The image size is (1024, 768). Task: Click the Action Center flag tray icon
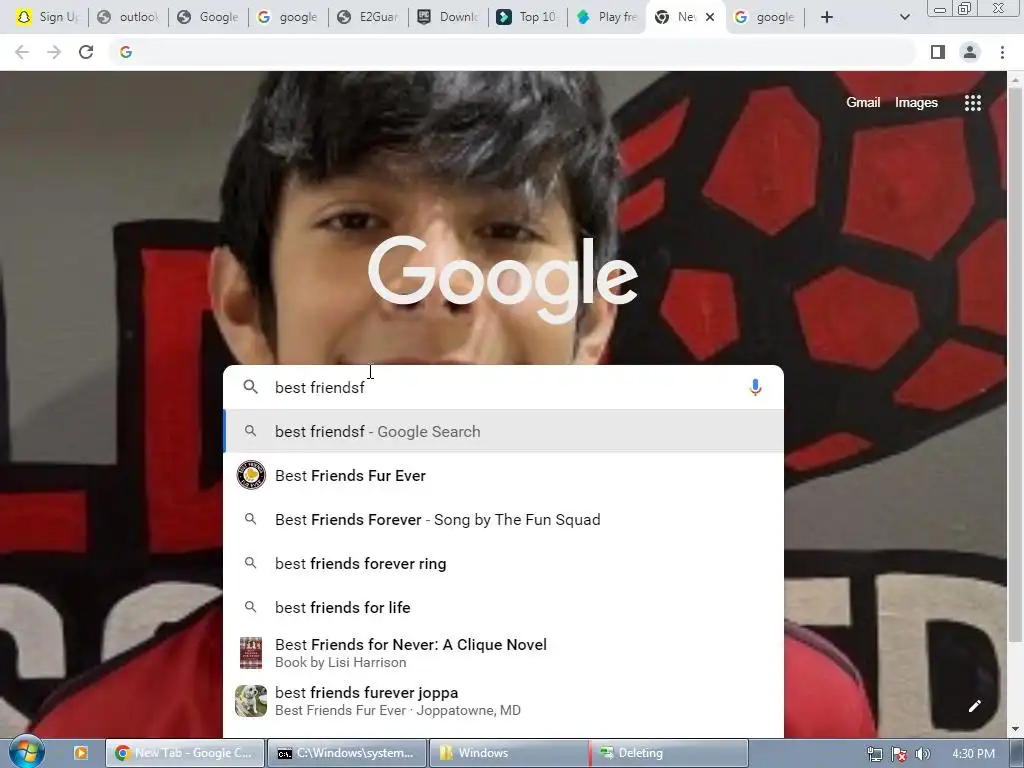click(899, 754)
